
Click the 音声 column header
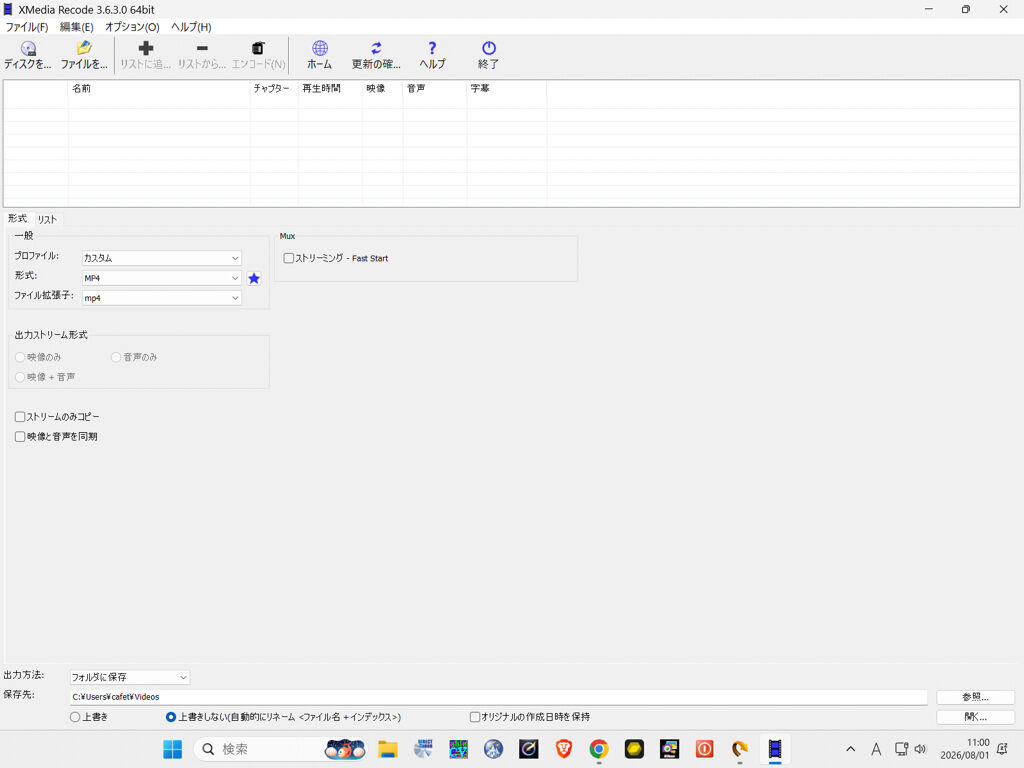434,89
